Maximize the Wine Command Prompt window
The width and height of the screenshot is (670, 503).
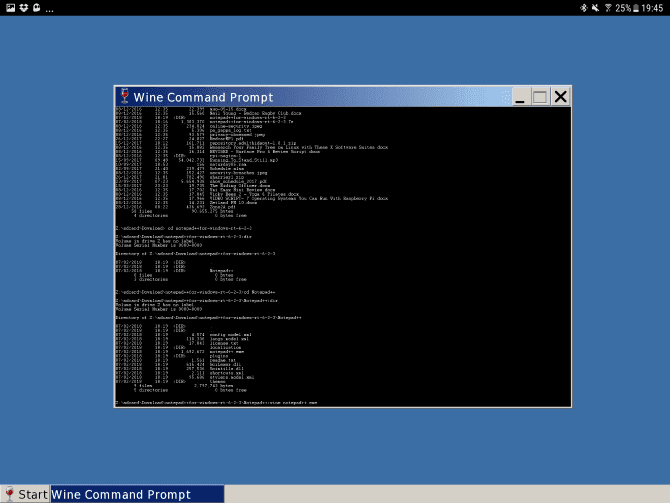(x=540, y=97)
